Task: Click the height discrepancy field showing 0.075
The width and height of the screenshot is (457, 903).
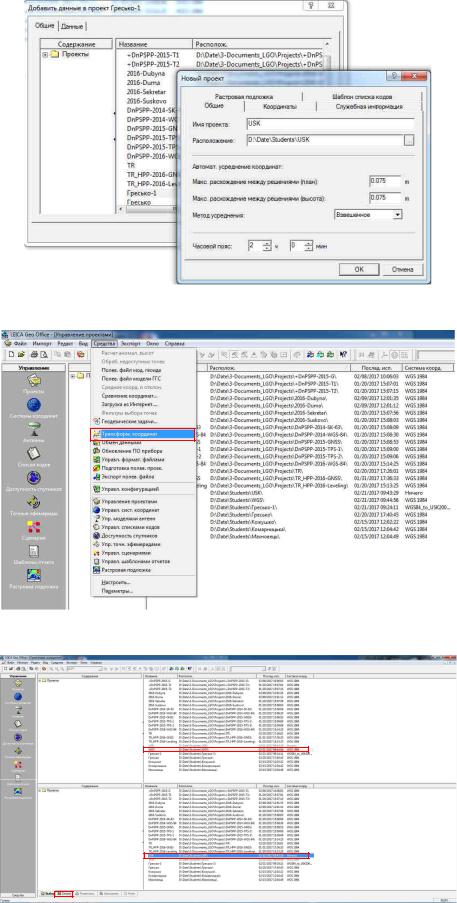Action: 384,197
